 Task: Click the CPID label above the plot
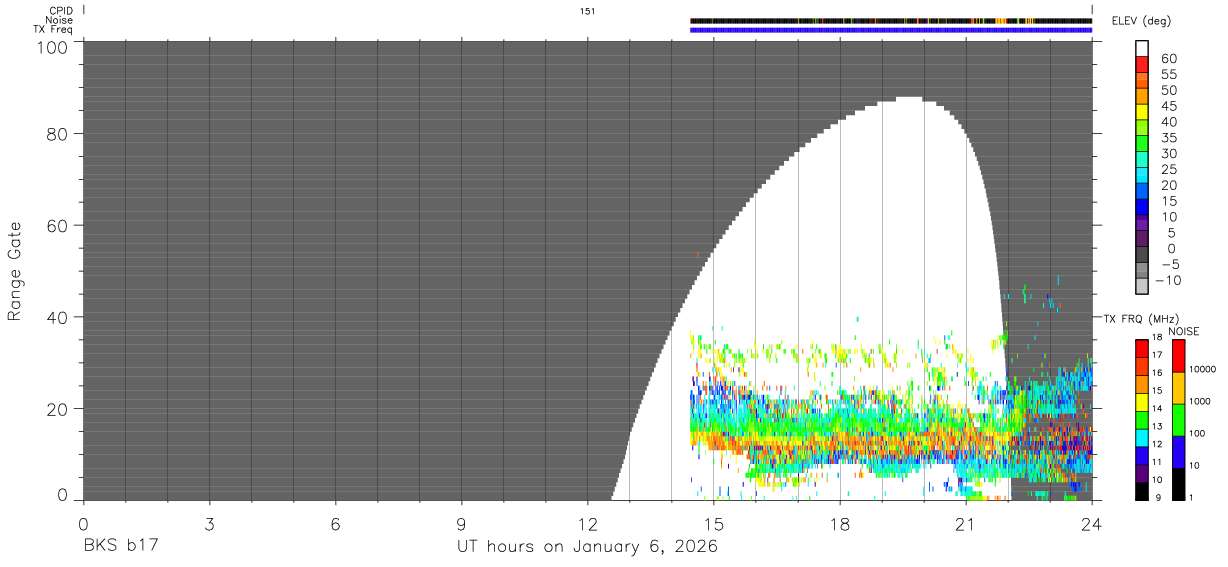[x=61, y=11]
